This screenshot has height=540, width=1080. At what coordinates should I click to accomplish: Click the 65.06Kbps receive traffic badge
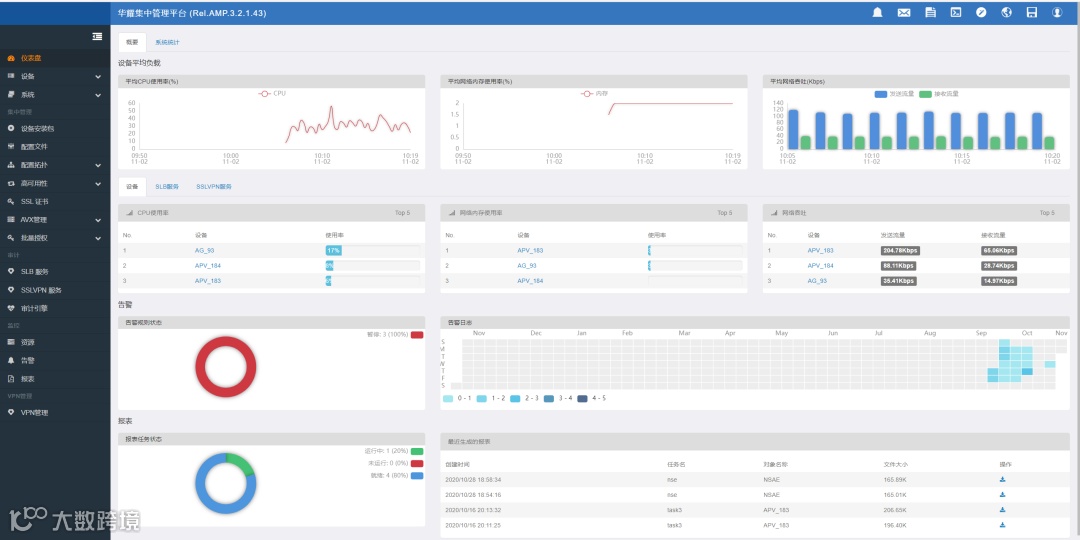click(999, 250)
